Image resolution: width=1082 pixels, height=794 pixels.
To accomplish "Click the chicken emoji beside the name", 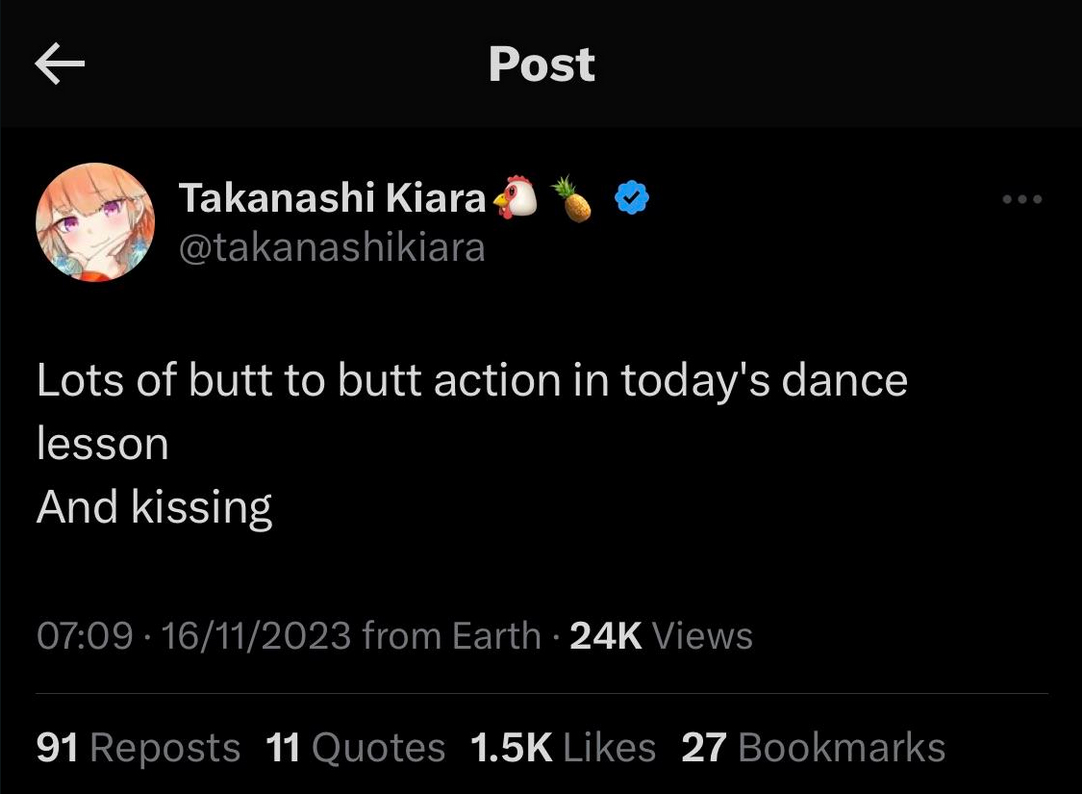I will [515, 197].
